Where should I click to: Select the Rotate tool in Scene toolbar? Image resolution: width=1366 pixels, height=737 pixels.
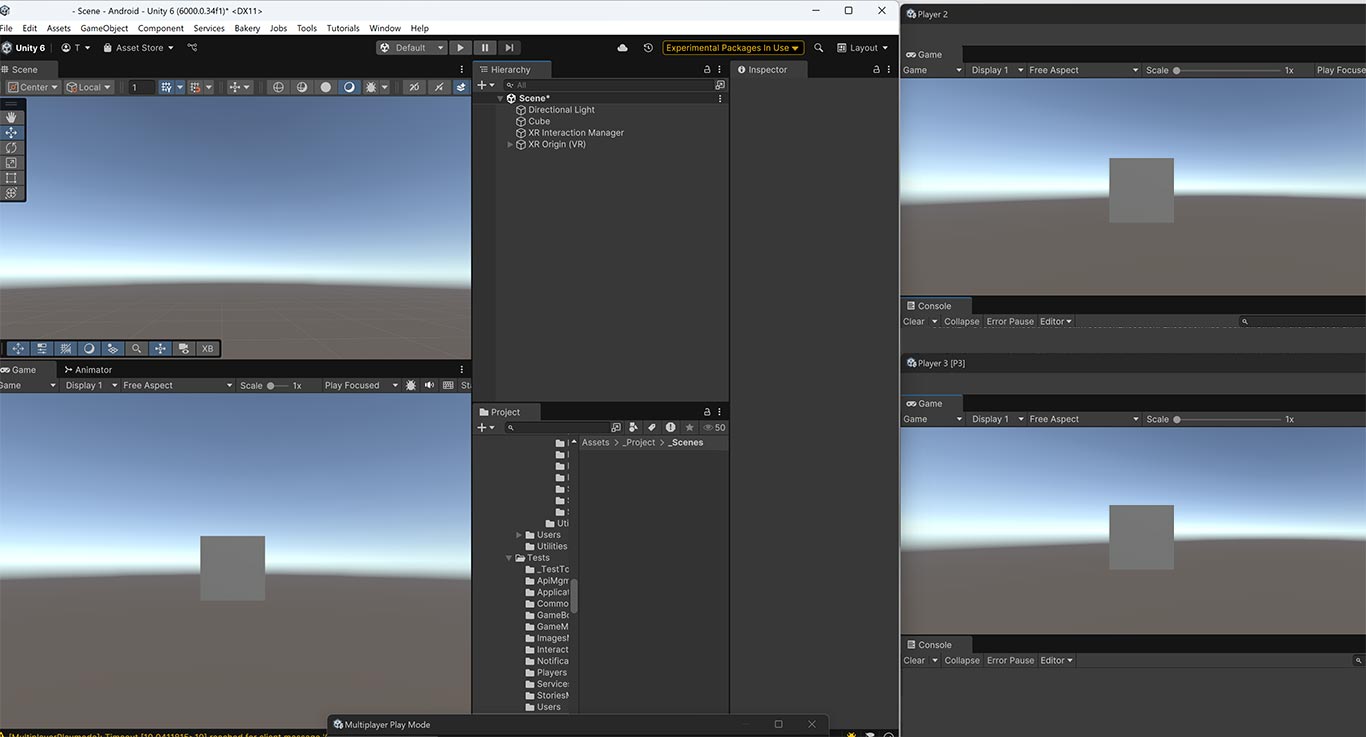(12, 147)
